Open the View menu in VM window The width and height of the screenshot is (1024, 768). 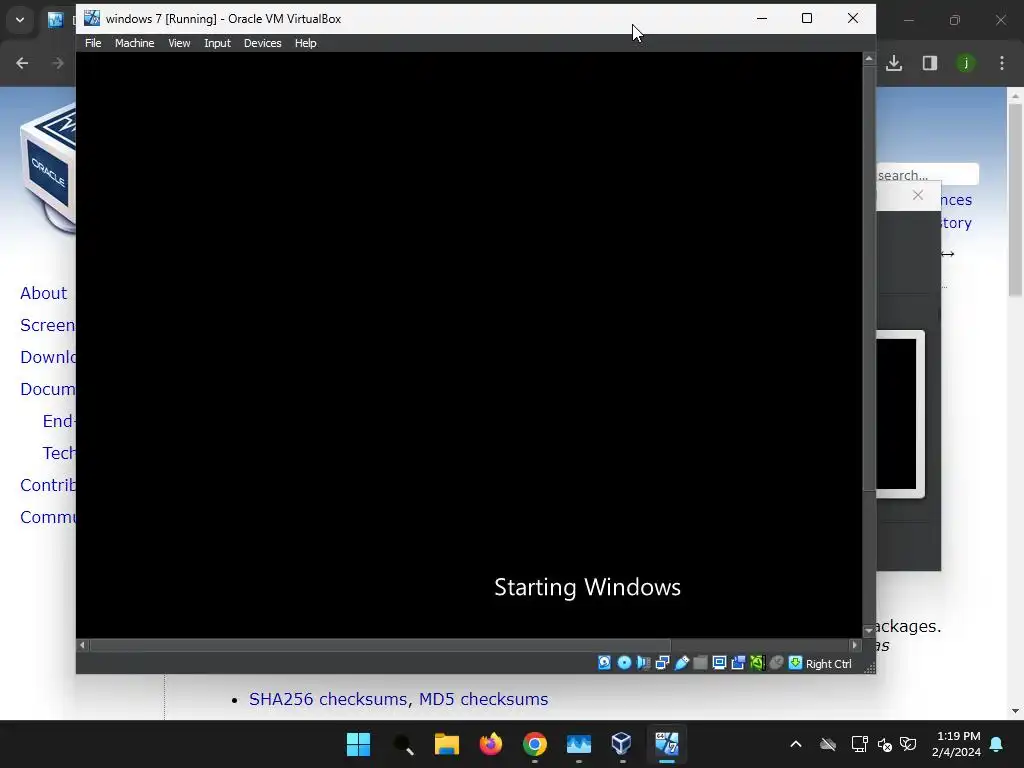tap(179, 43)
